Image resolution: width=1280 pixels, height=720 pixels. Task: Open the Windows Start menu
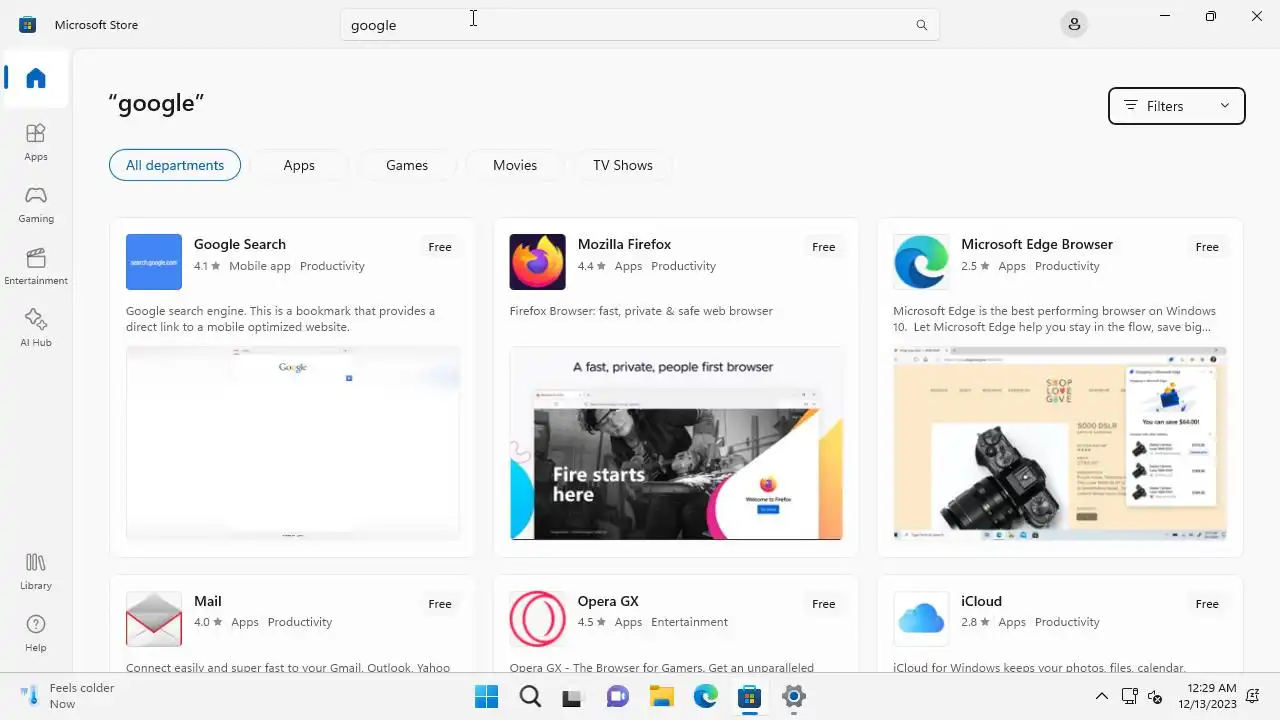pos(486,697)
